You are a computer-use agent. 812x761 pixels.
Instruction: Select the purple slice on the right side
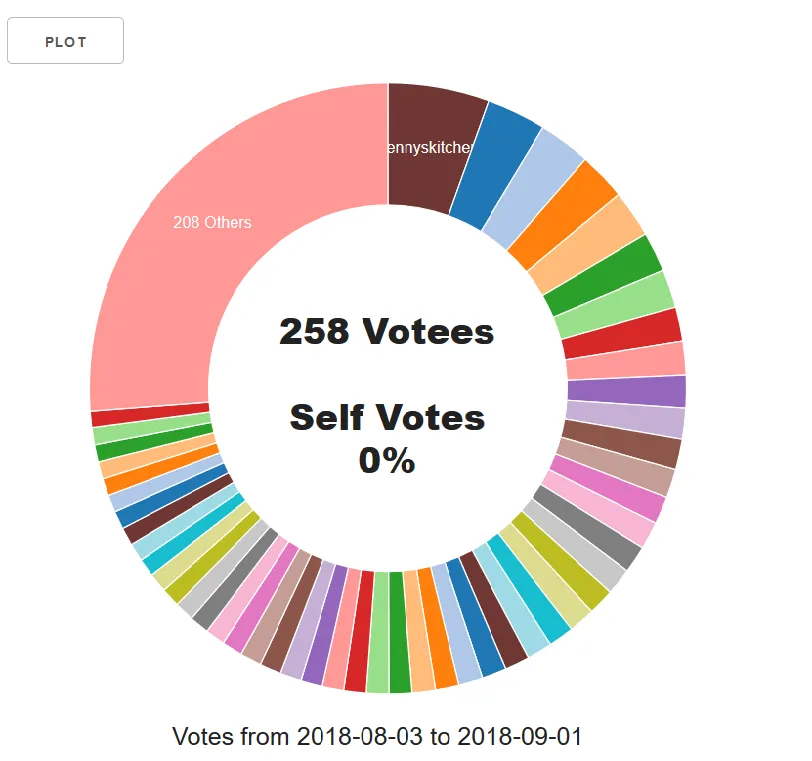(x=627, y=392)
